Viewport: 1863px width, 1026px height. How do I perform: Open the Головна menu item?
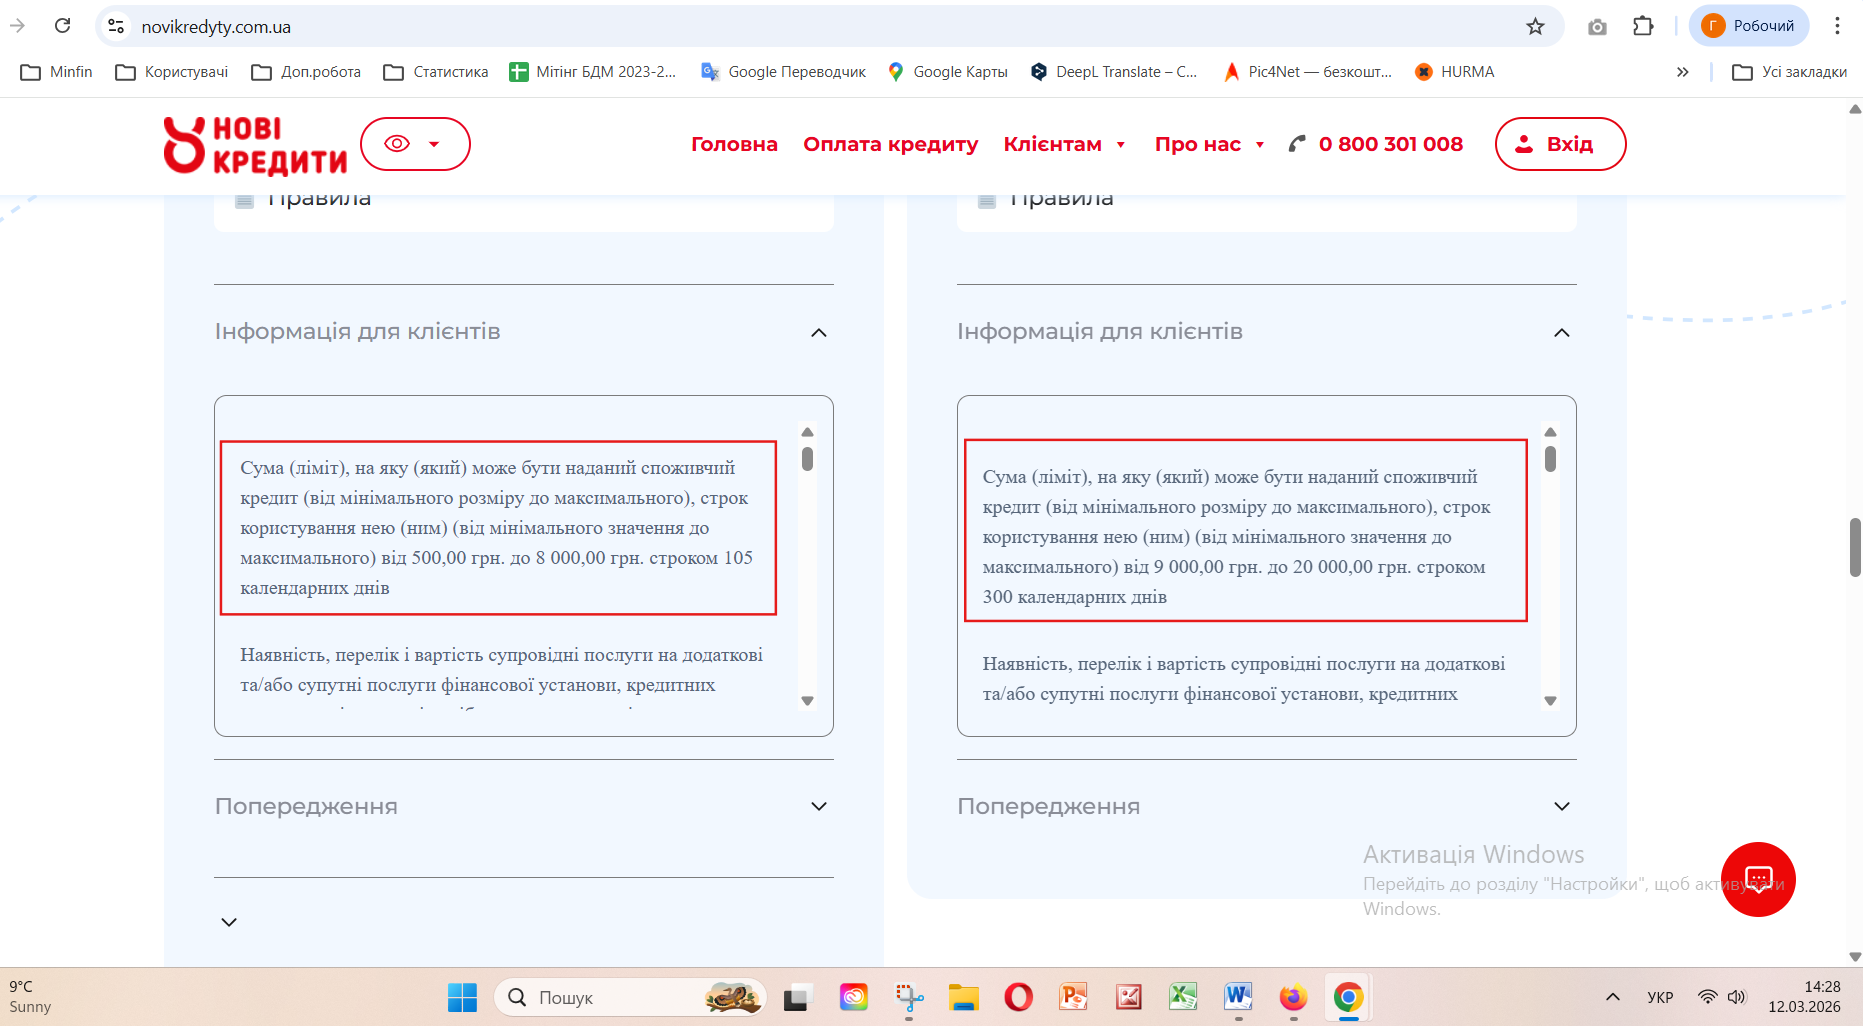click(x=734, y=144)
